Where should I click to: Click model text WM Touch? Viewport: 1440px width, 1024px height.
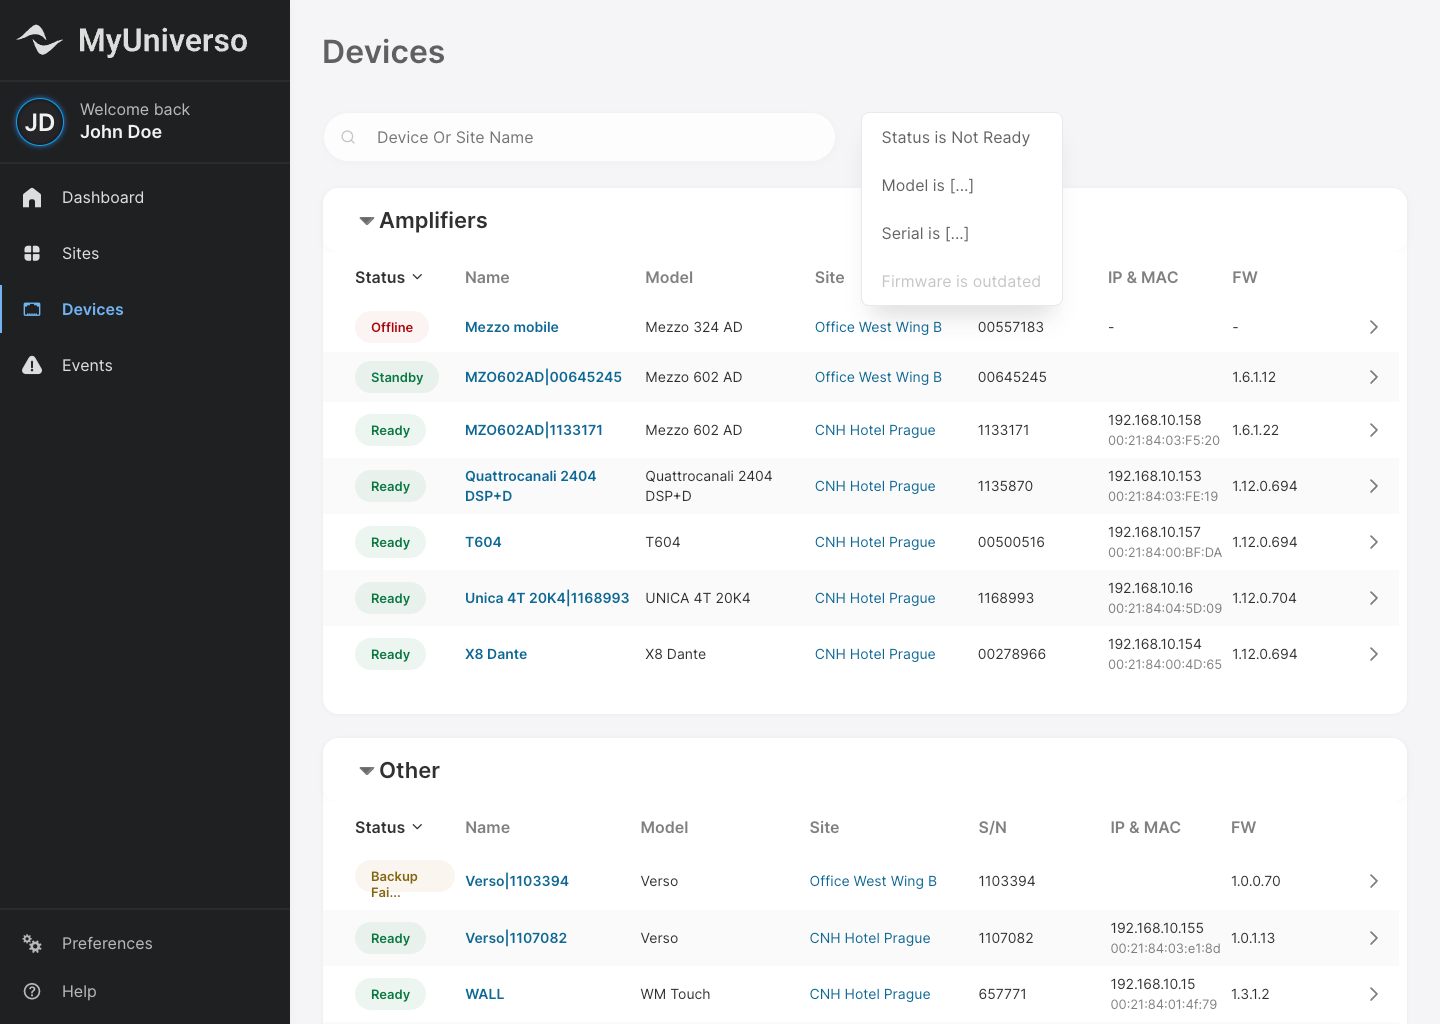[675, 994]
